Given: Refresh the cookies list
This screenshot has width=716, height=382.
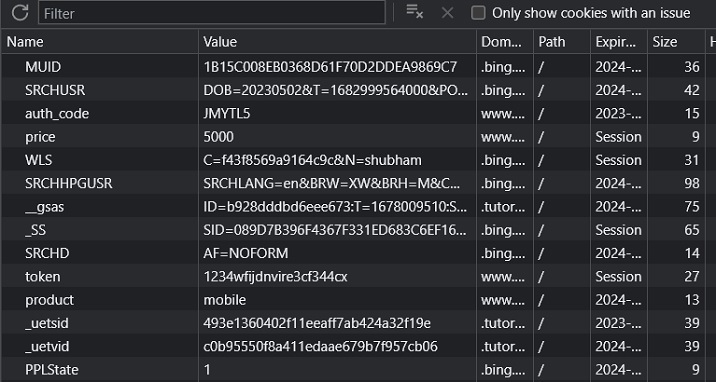Looking at the screenshot, I should (20, 13).
